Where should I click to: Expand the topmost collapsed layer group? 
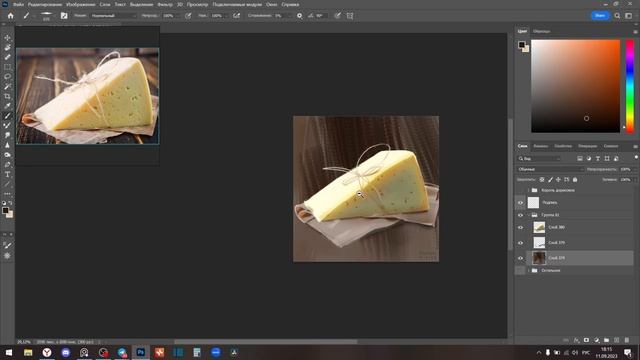[x=529, y=190]
